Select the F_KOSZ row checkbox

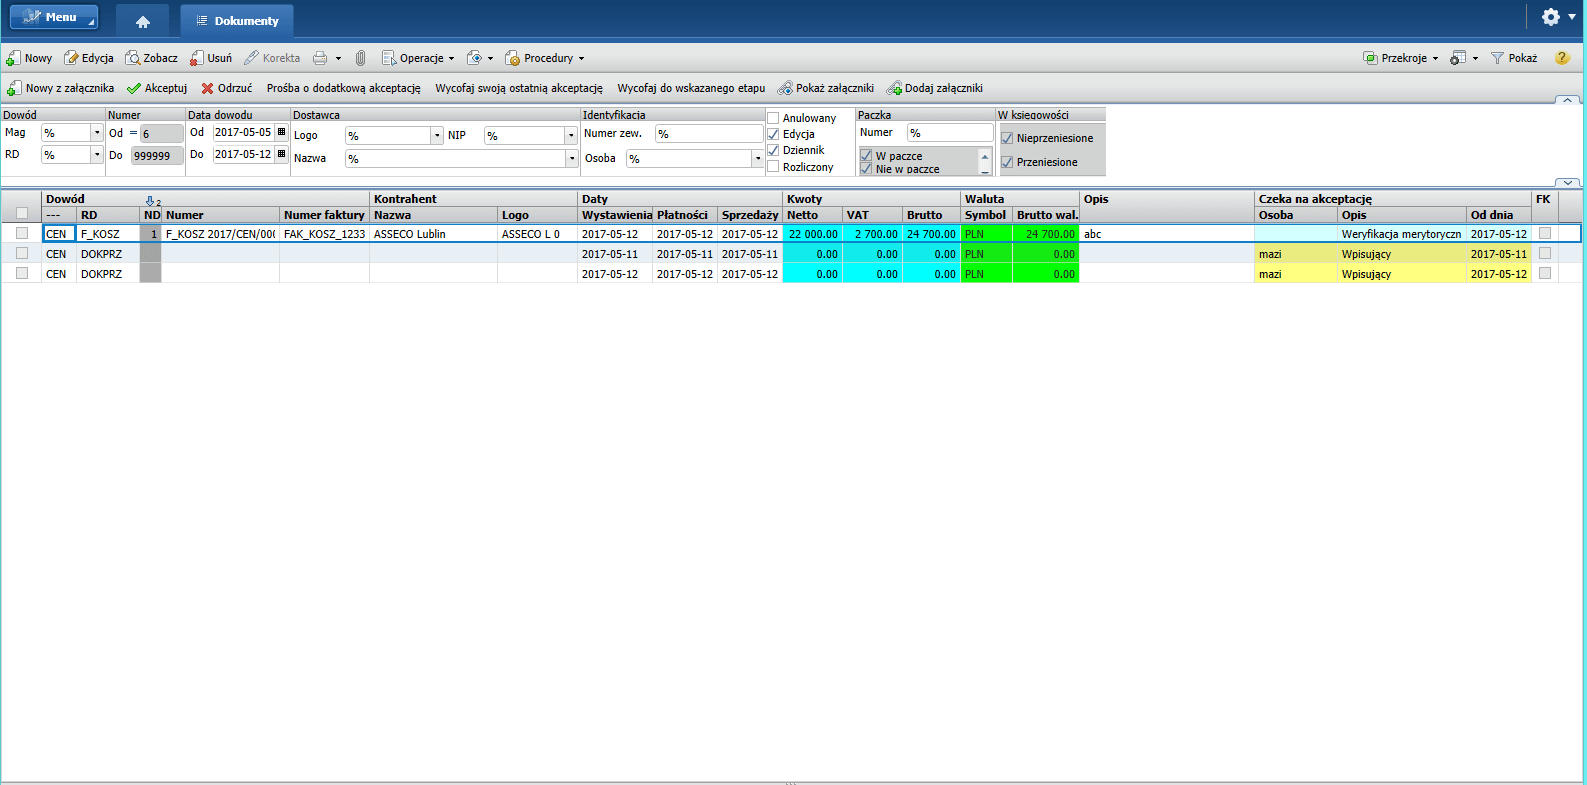(22, 233)
